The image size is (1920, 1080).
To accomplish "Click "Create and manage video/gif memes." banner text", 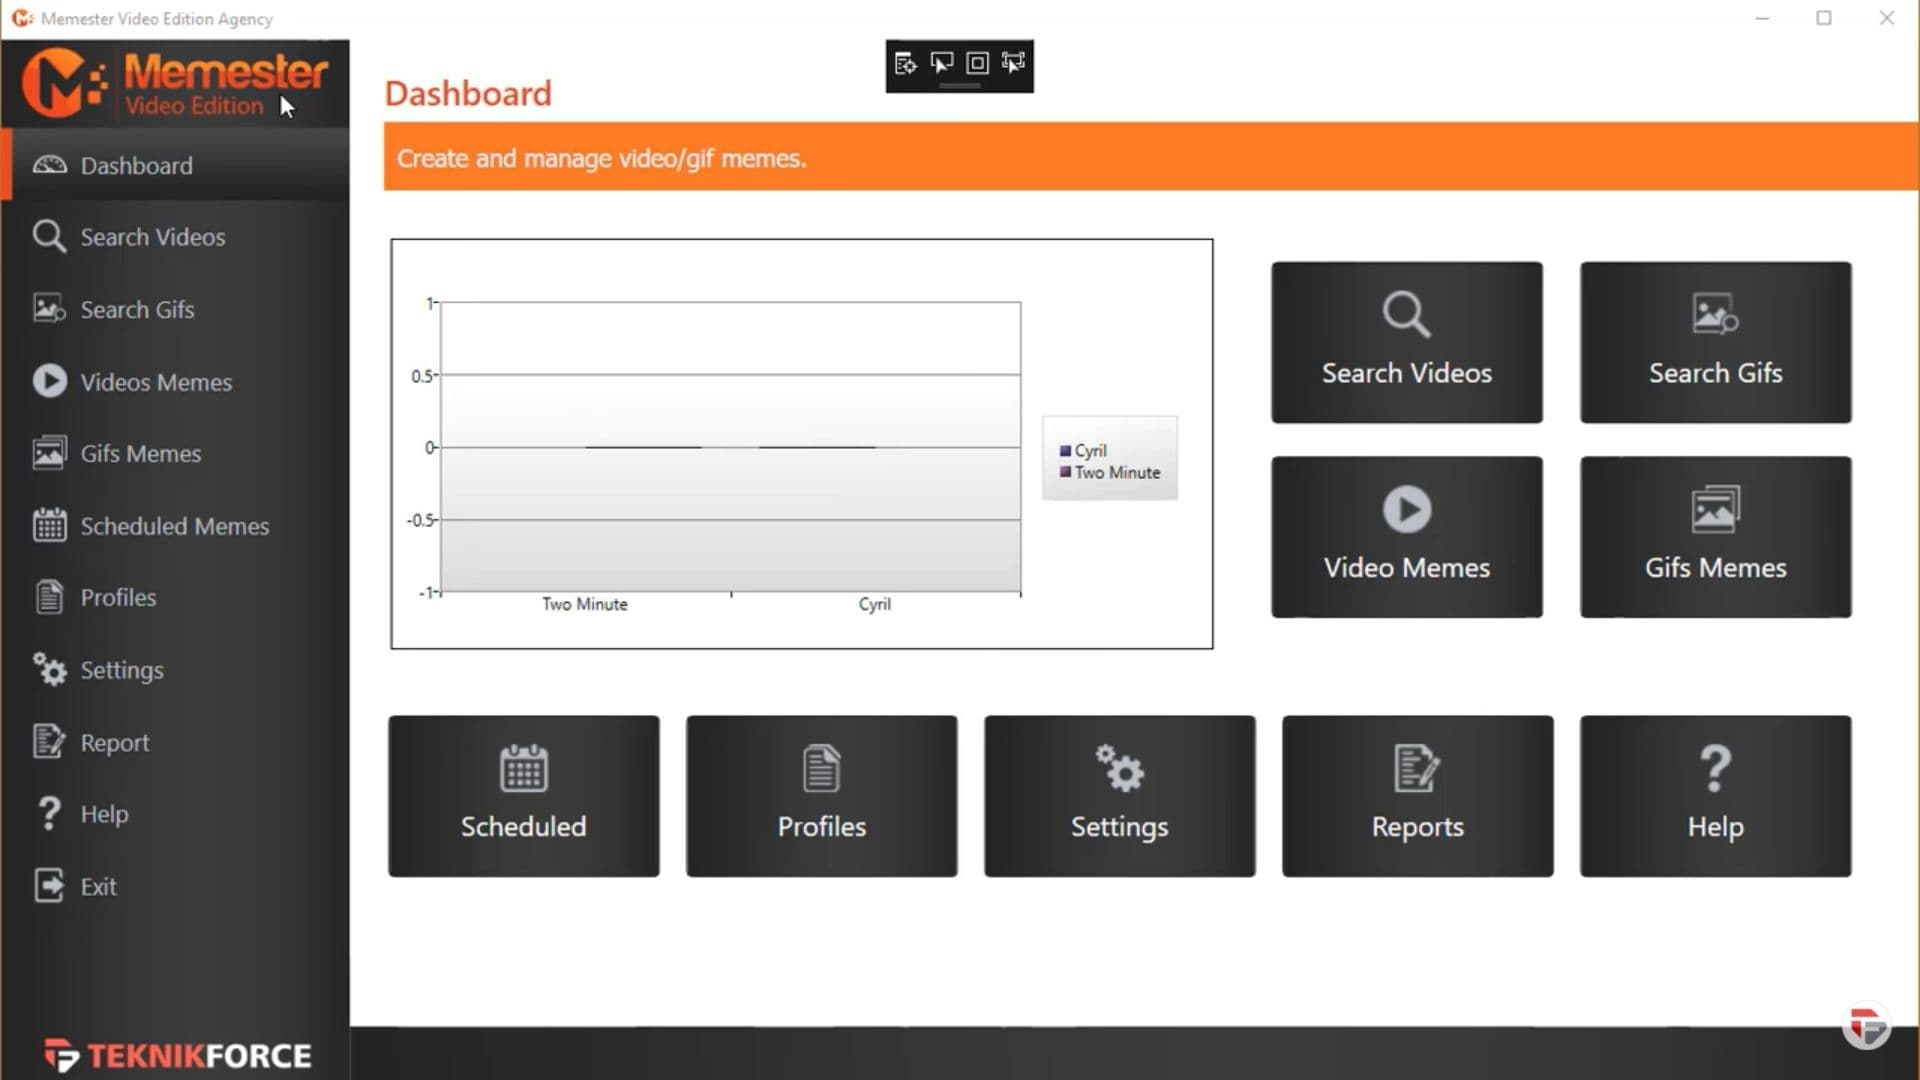I will click(601, 158).
